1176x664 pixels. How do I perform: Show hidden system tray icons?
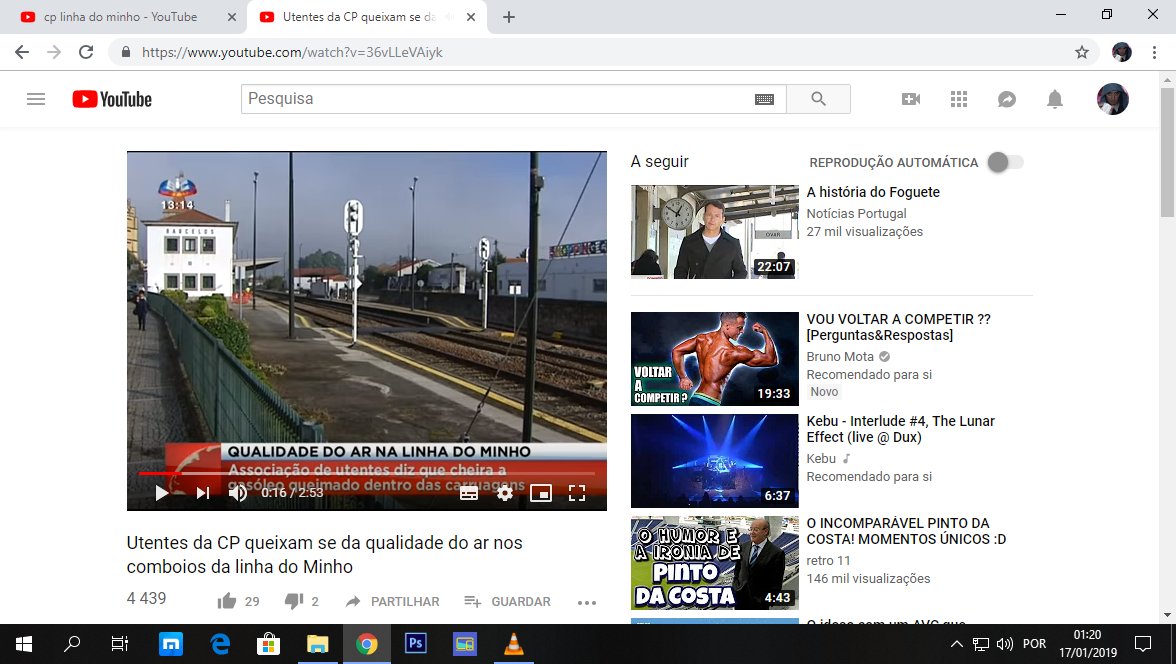[x=956, y=644]
